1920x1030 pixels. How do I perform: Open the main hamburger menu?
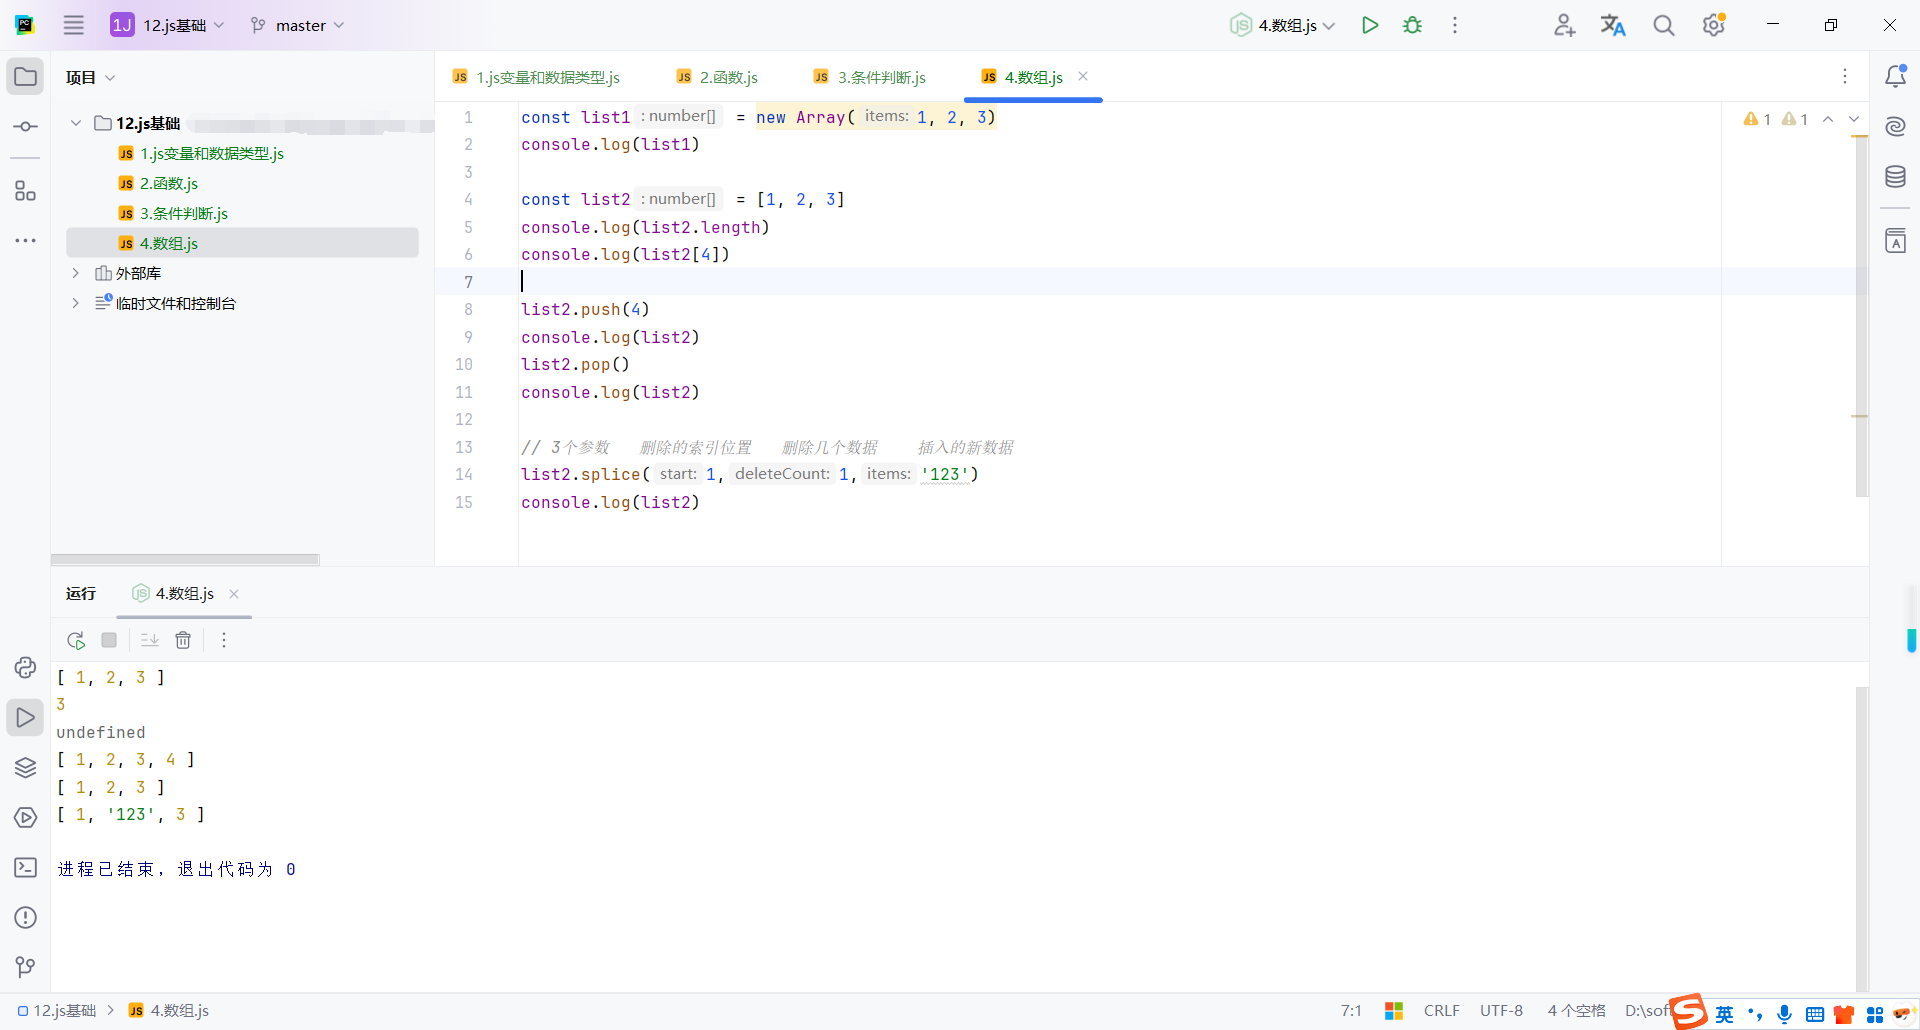click(73, 25)
